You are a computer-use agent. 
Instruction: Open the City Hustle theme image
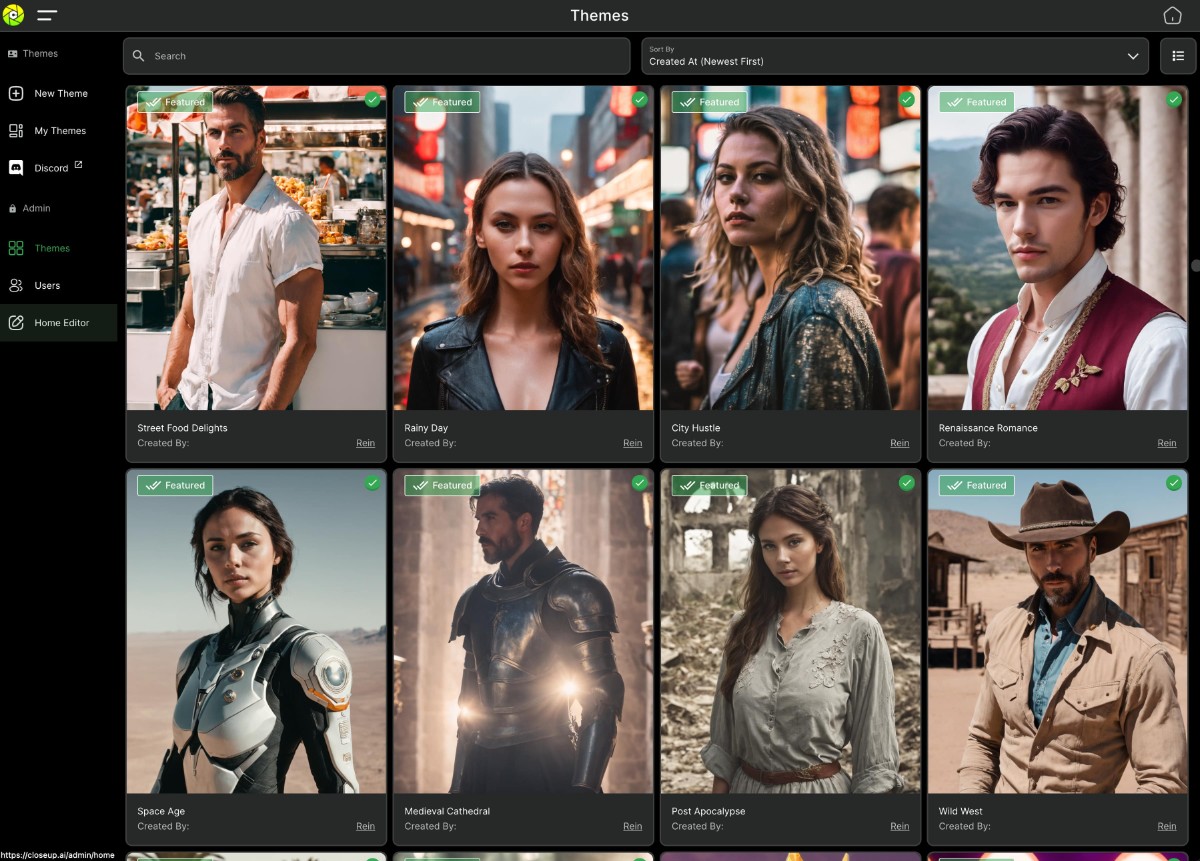(x=790, y=248)
